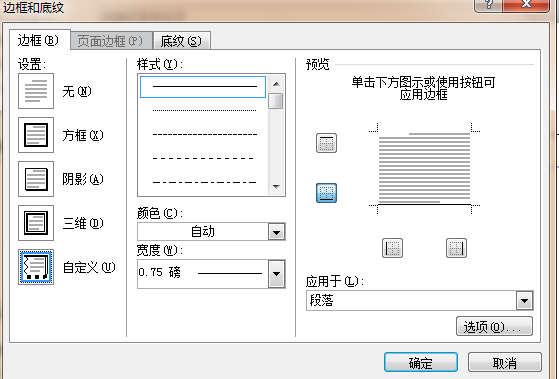The image size is (559, 379).
Task: Select the 无 (None) border setting icon
Action: (x=36, y=91)
